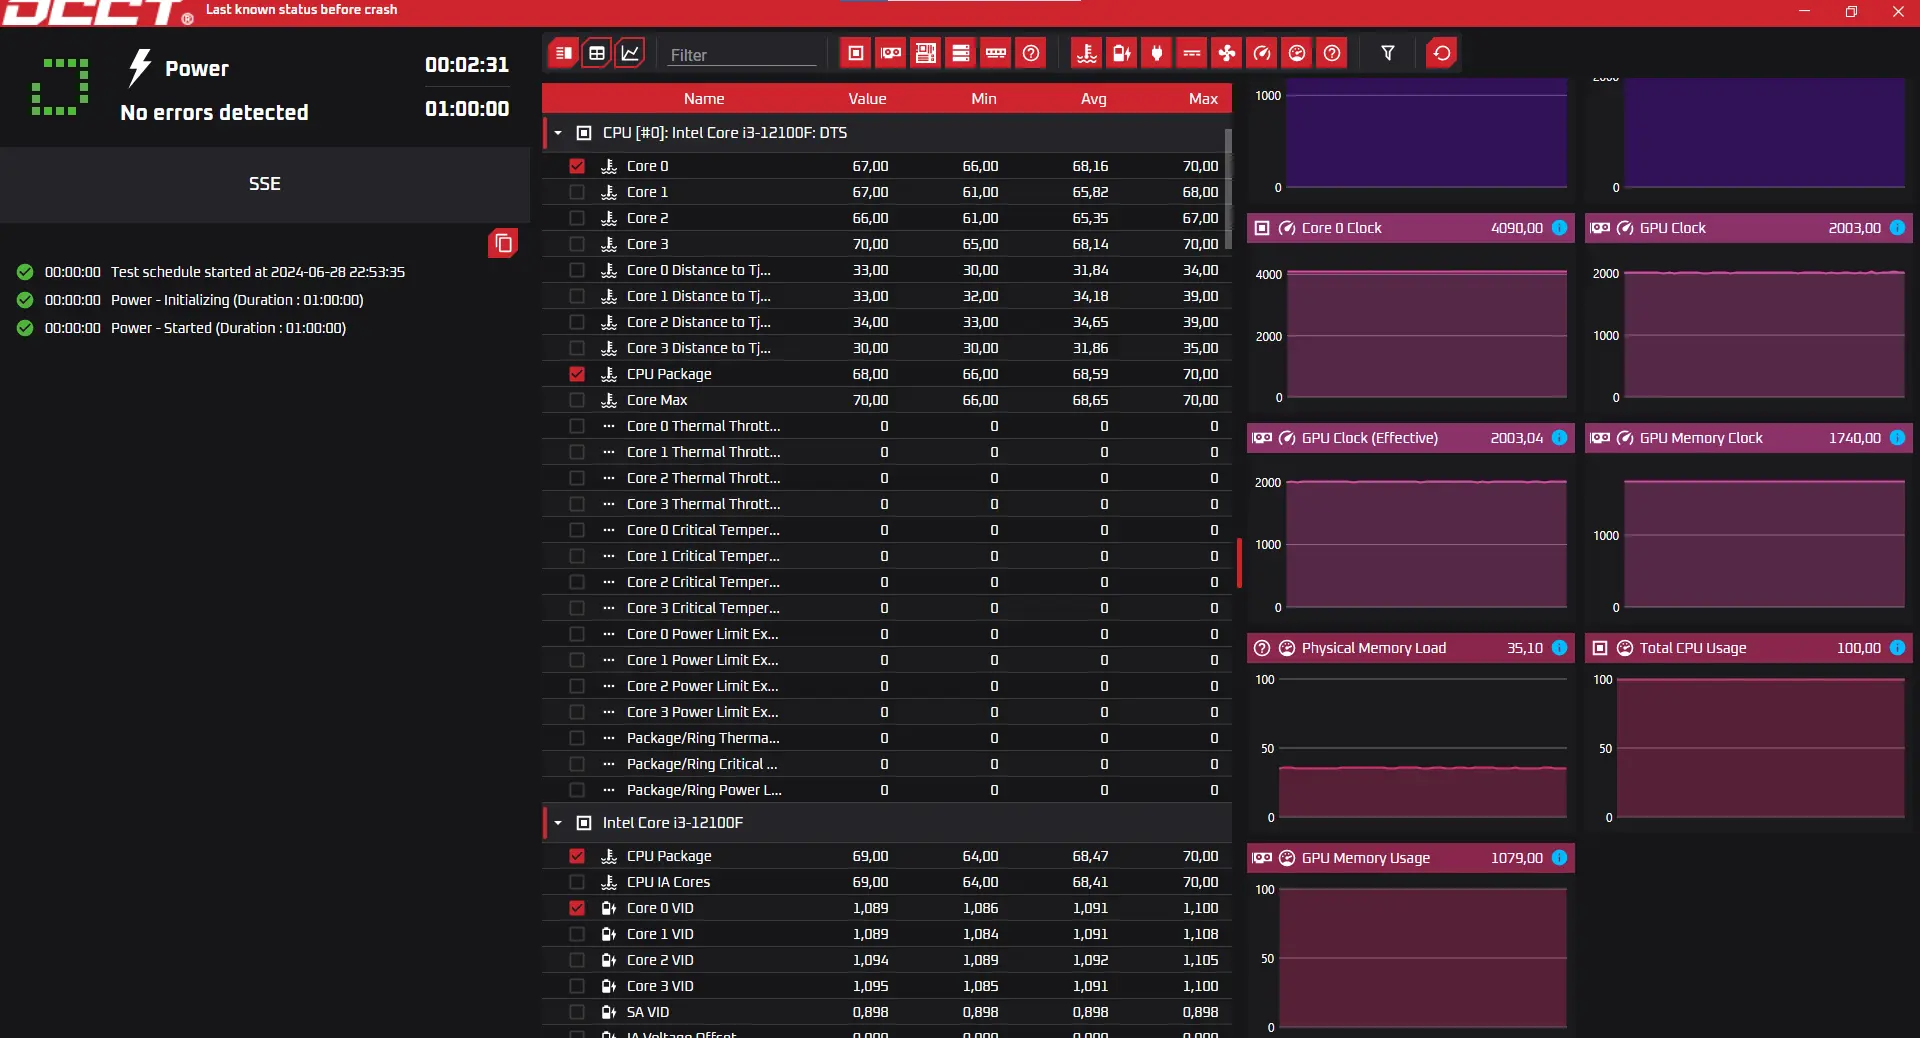
Task: Toggle the fan sensor type filter
Action: point(1227,53)
